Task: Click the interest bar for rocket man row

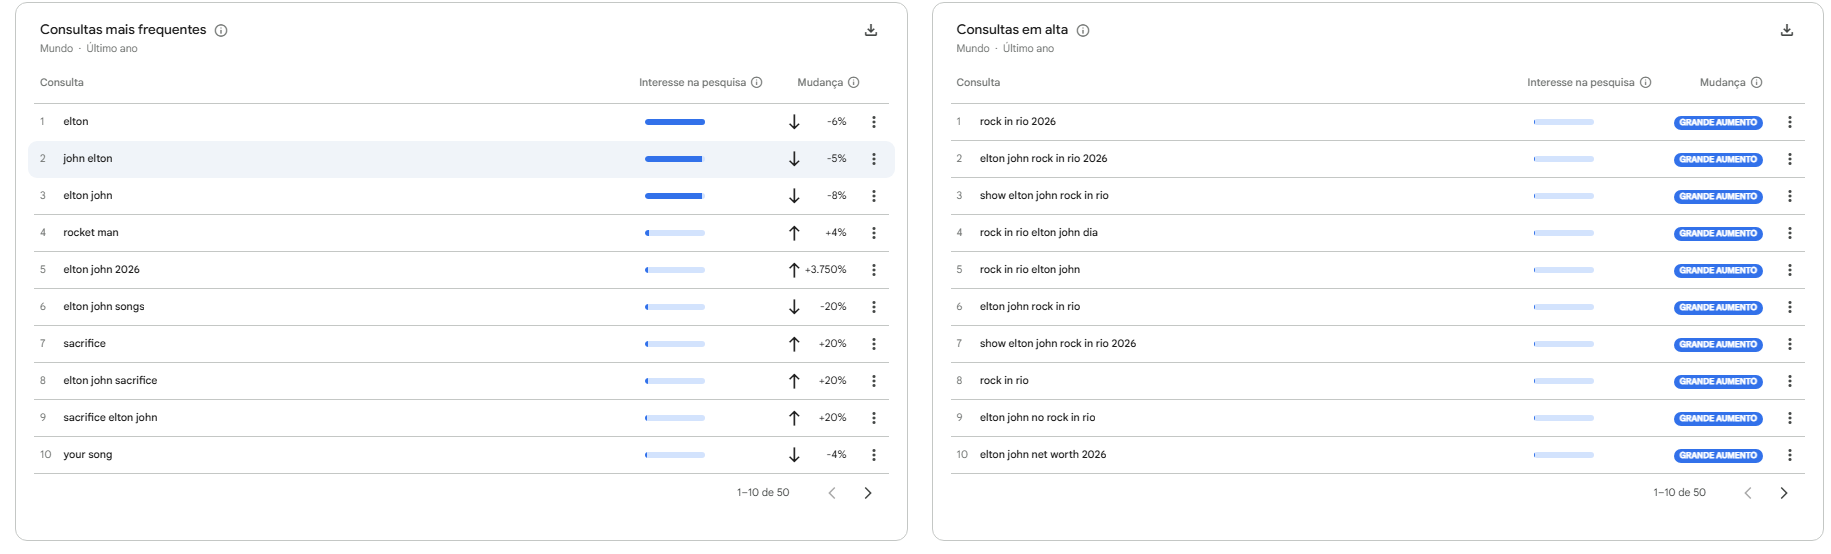Action: (x=675, y=233)
